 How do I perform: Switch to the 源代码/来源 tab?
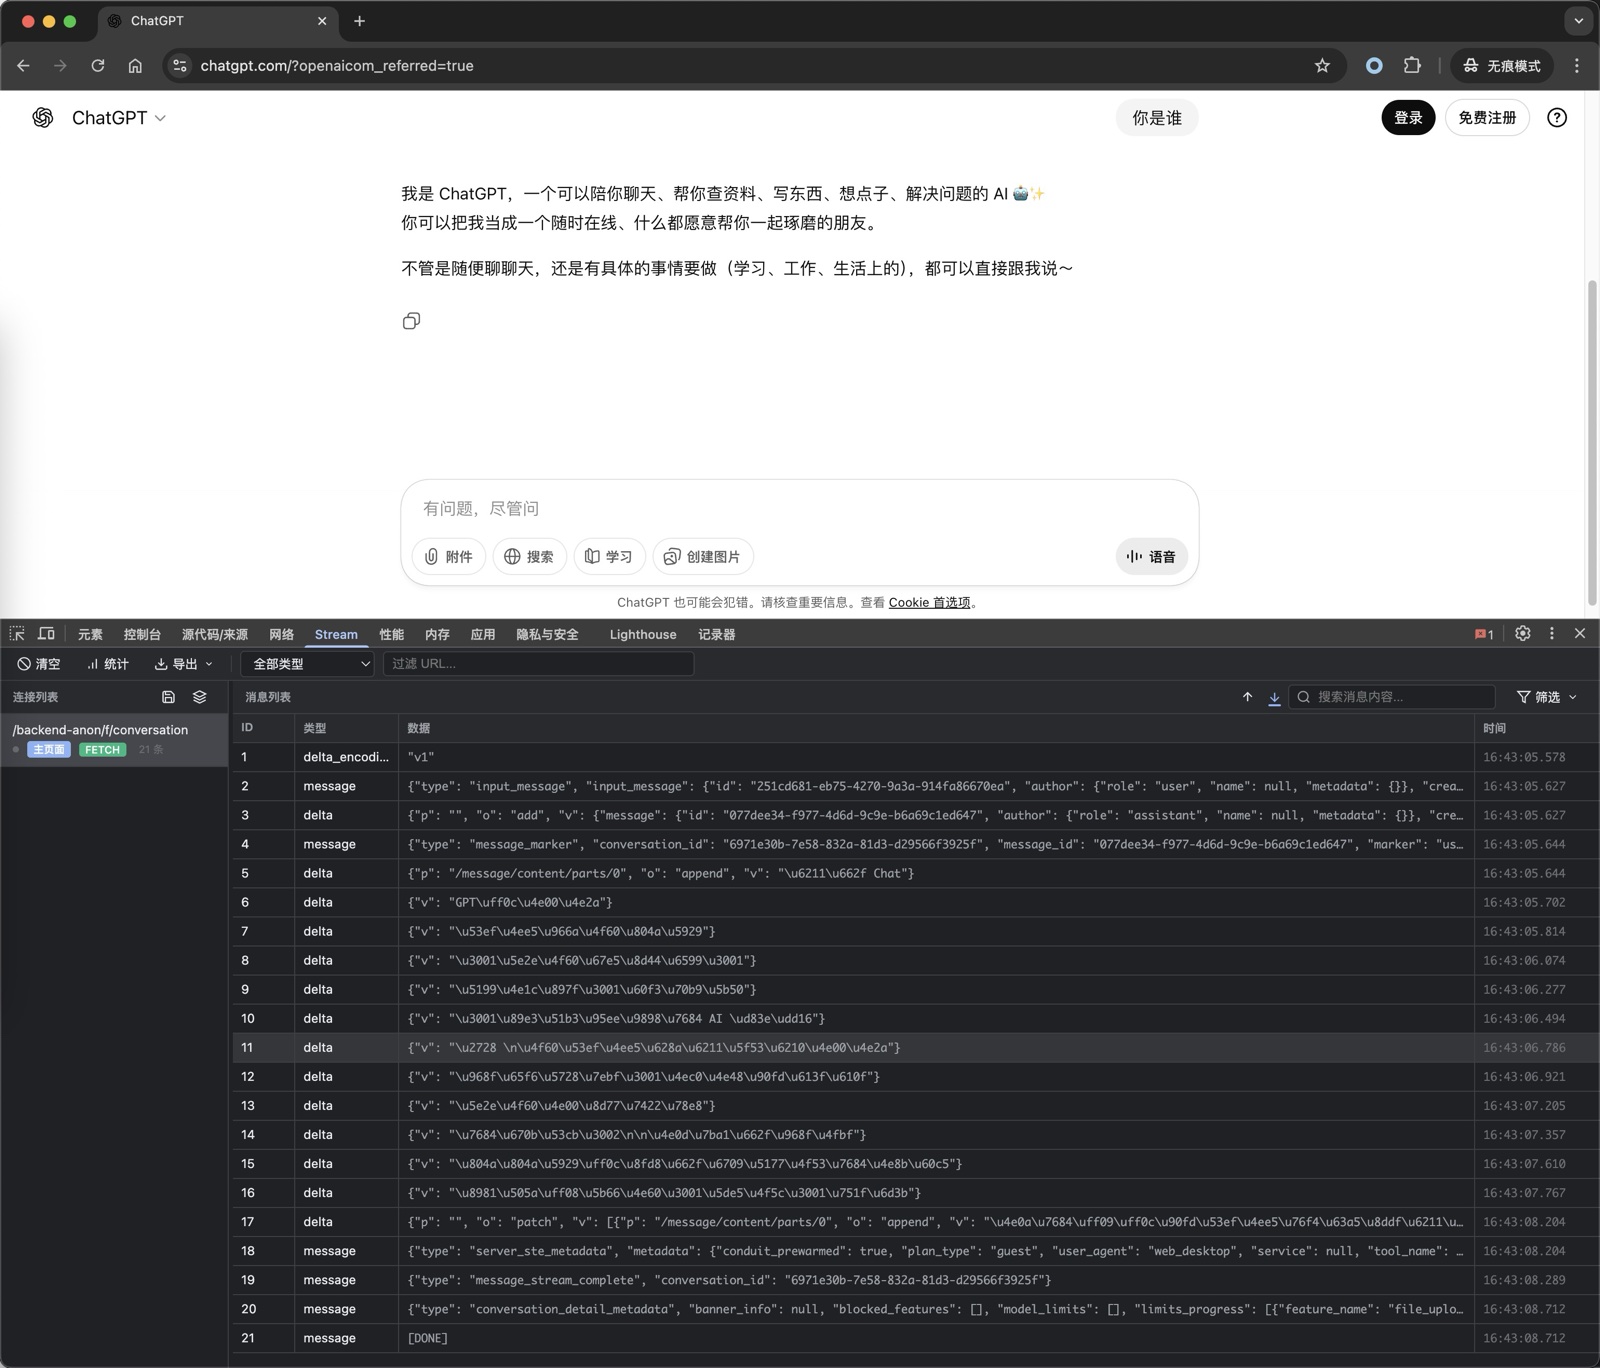click(x=215, y=635)
